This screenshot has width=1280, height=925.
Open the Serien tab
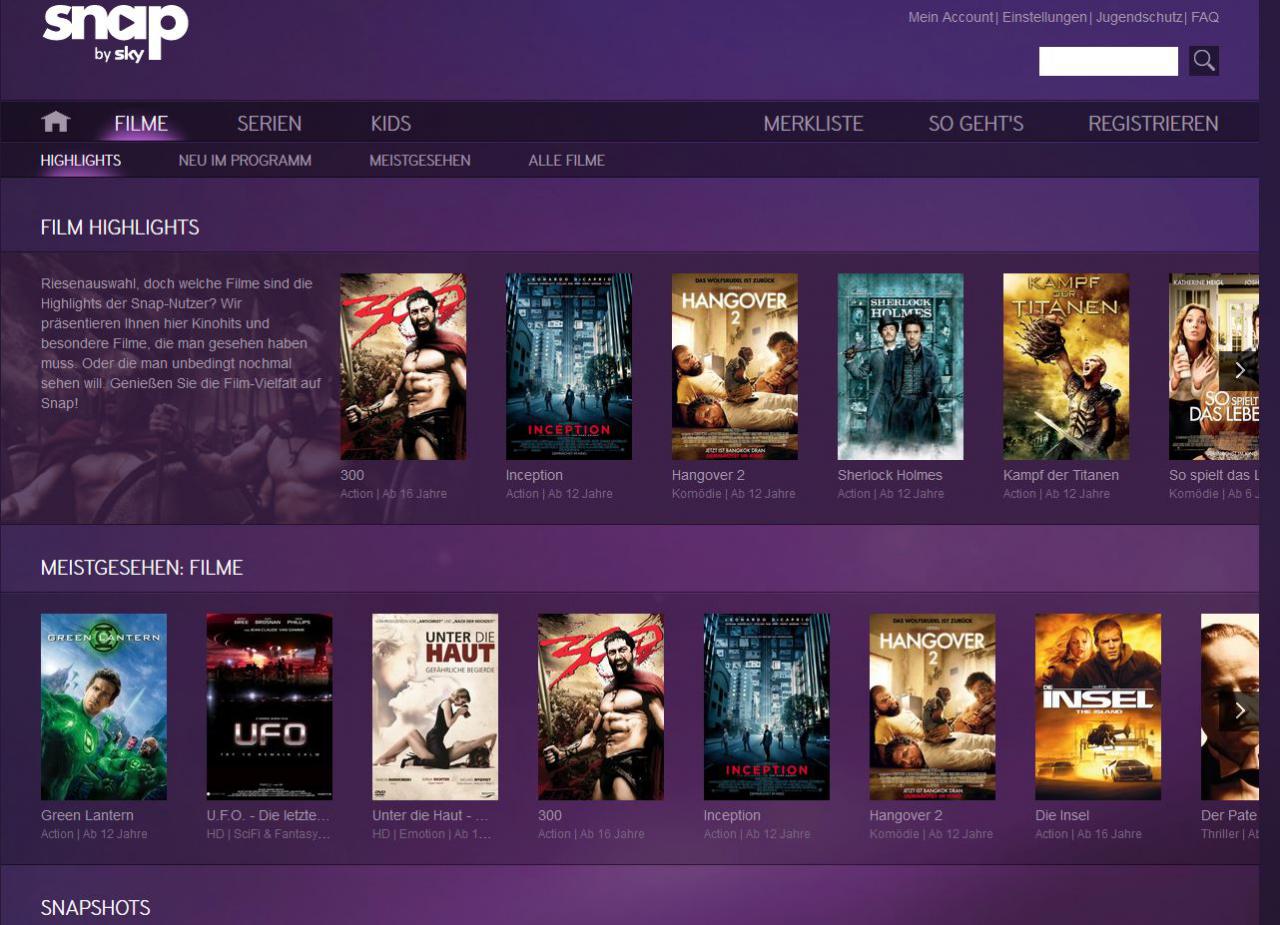(269, 123)
